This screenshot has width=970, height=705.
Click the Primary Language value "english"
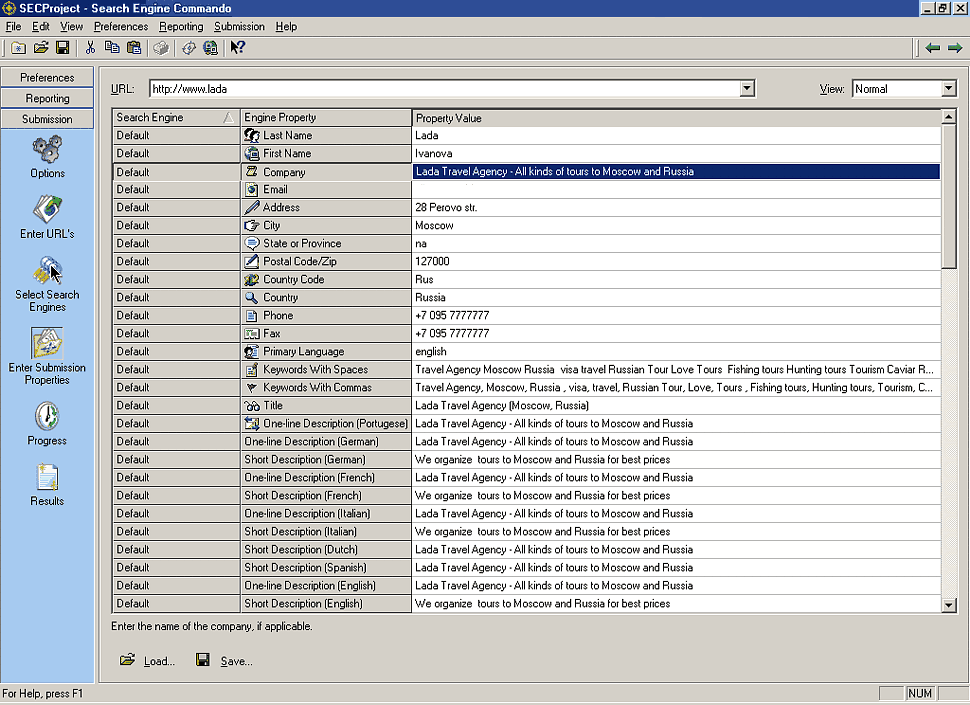coord(431,351)
